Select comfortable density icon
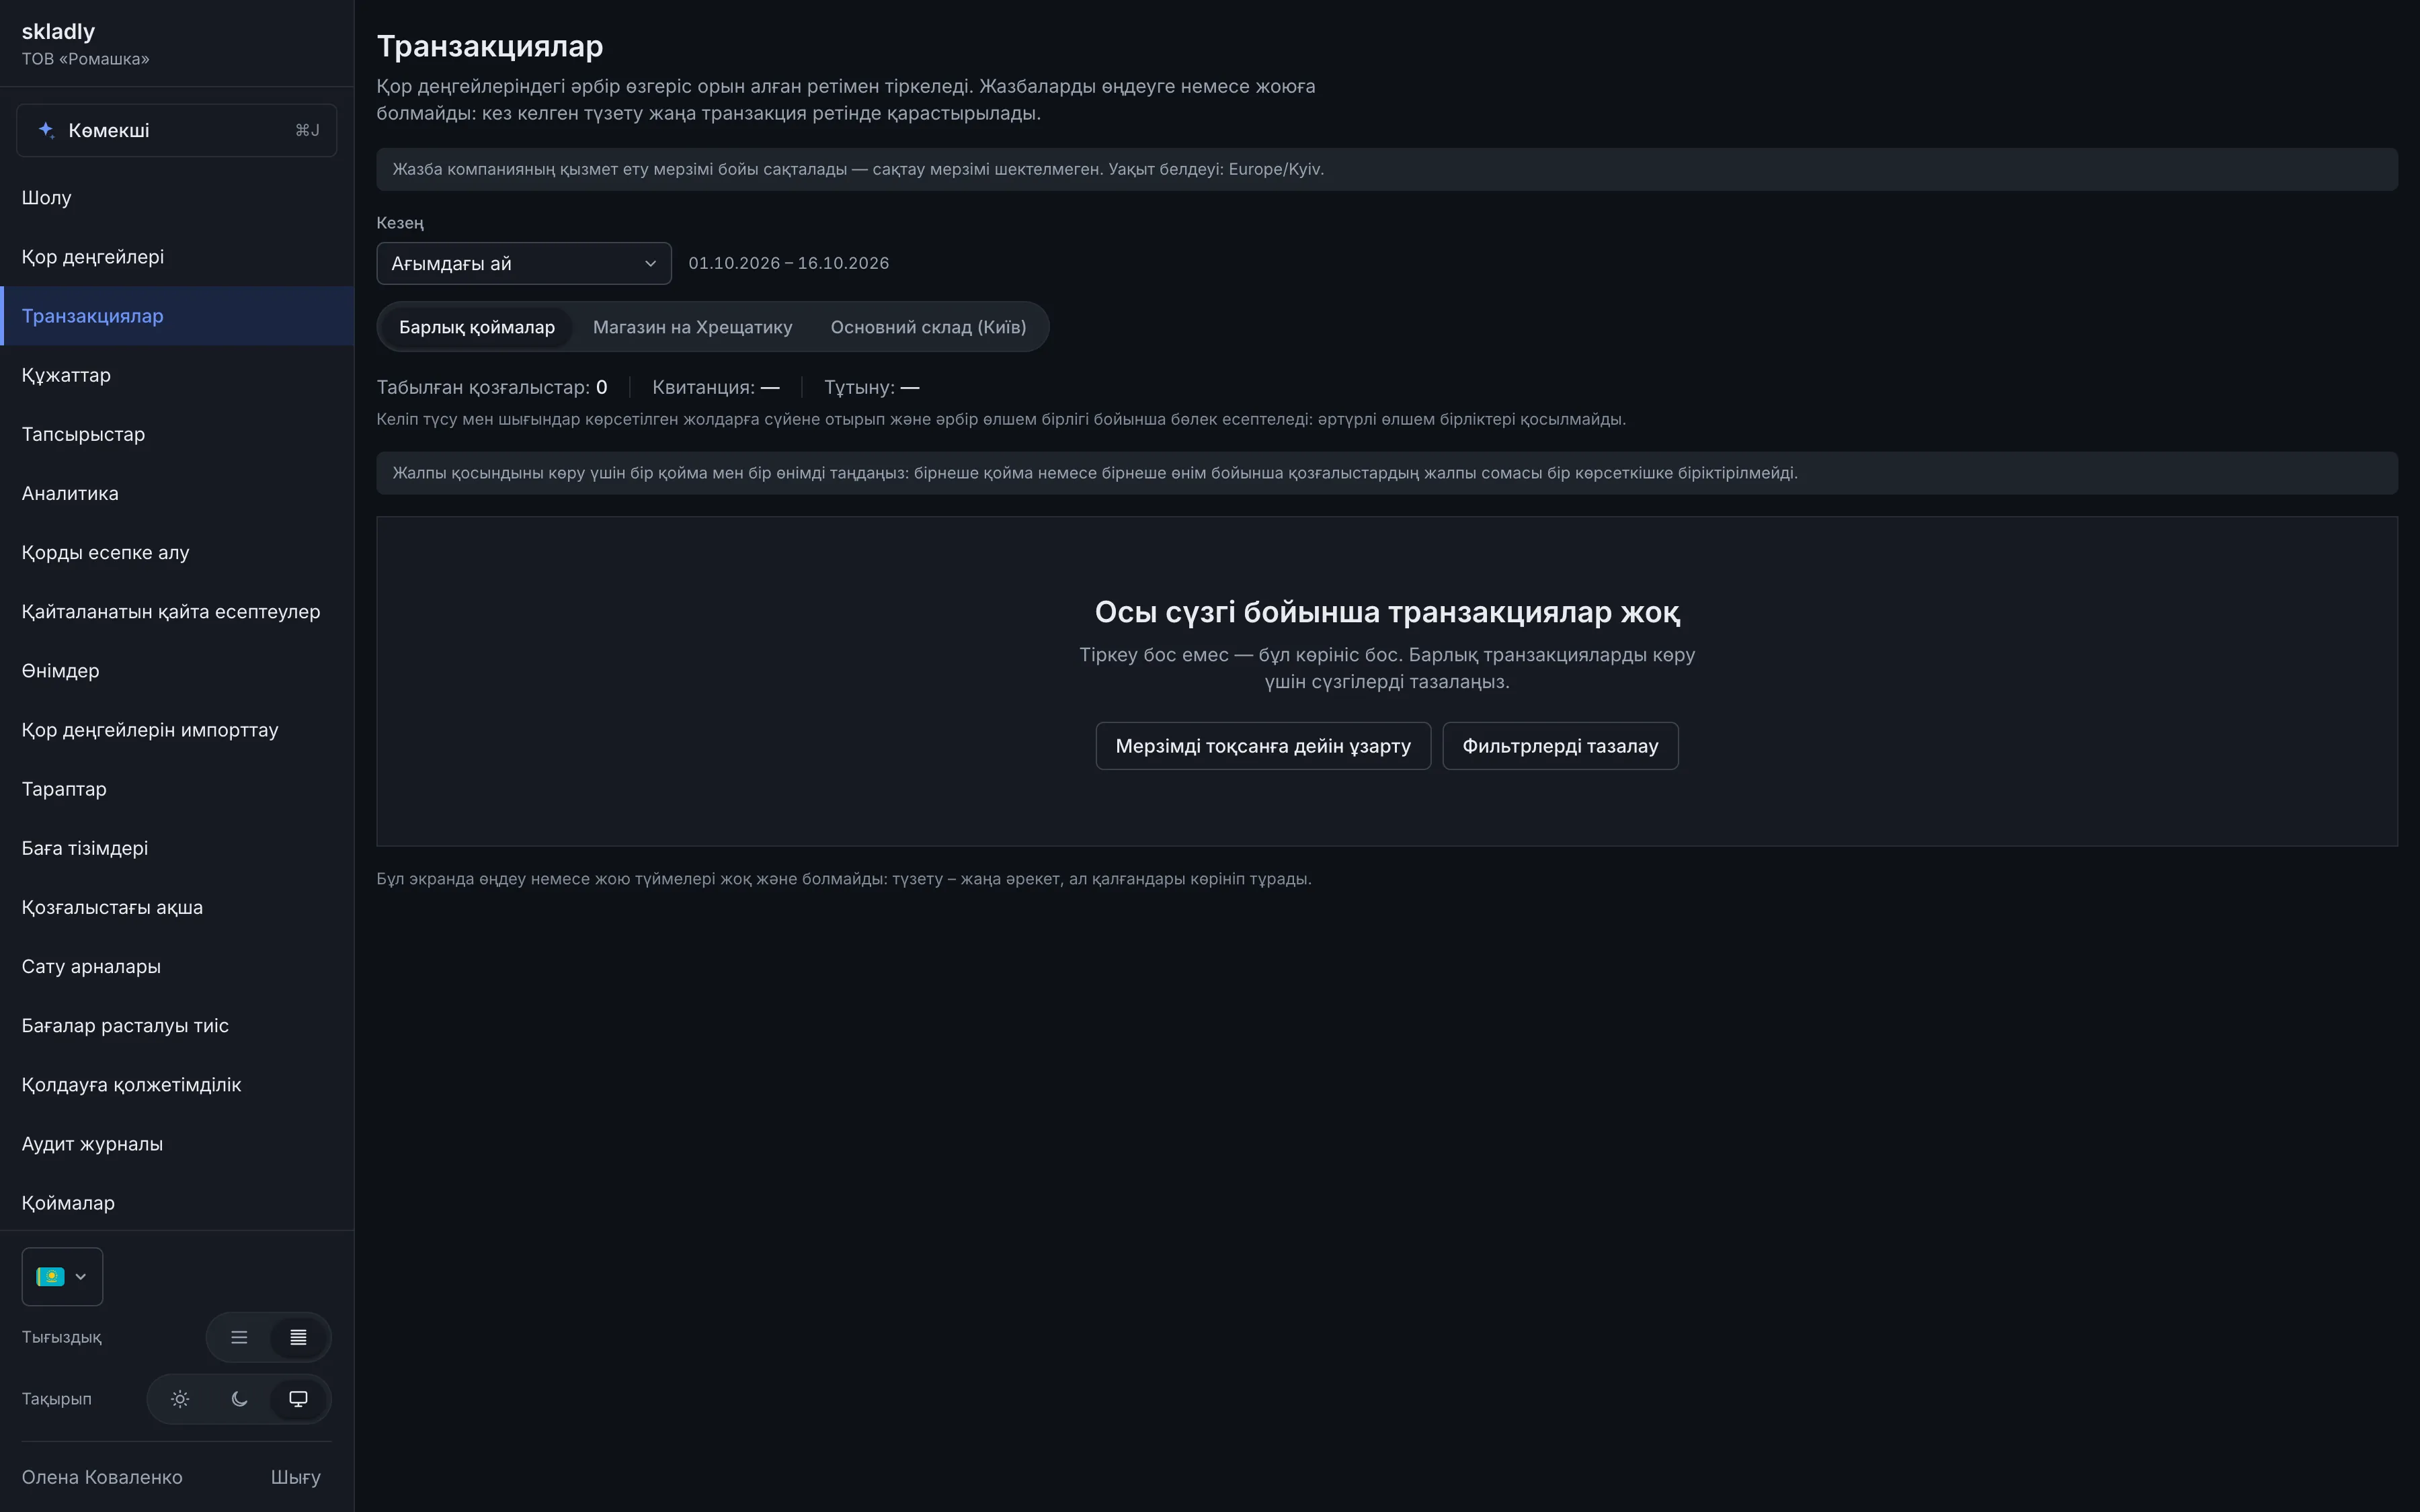 (239, 1337)
